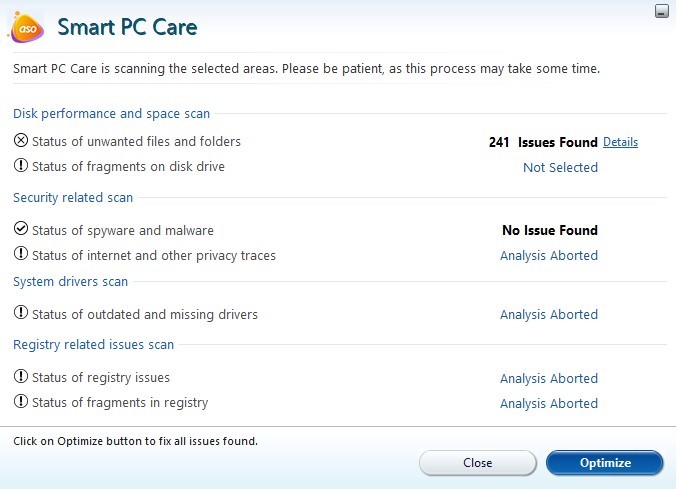The width and height of the screenshot is (679, 489).
Task: Minimize the Smart PC Care window
Action: (661, 11)
